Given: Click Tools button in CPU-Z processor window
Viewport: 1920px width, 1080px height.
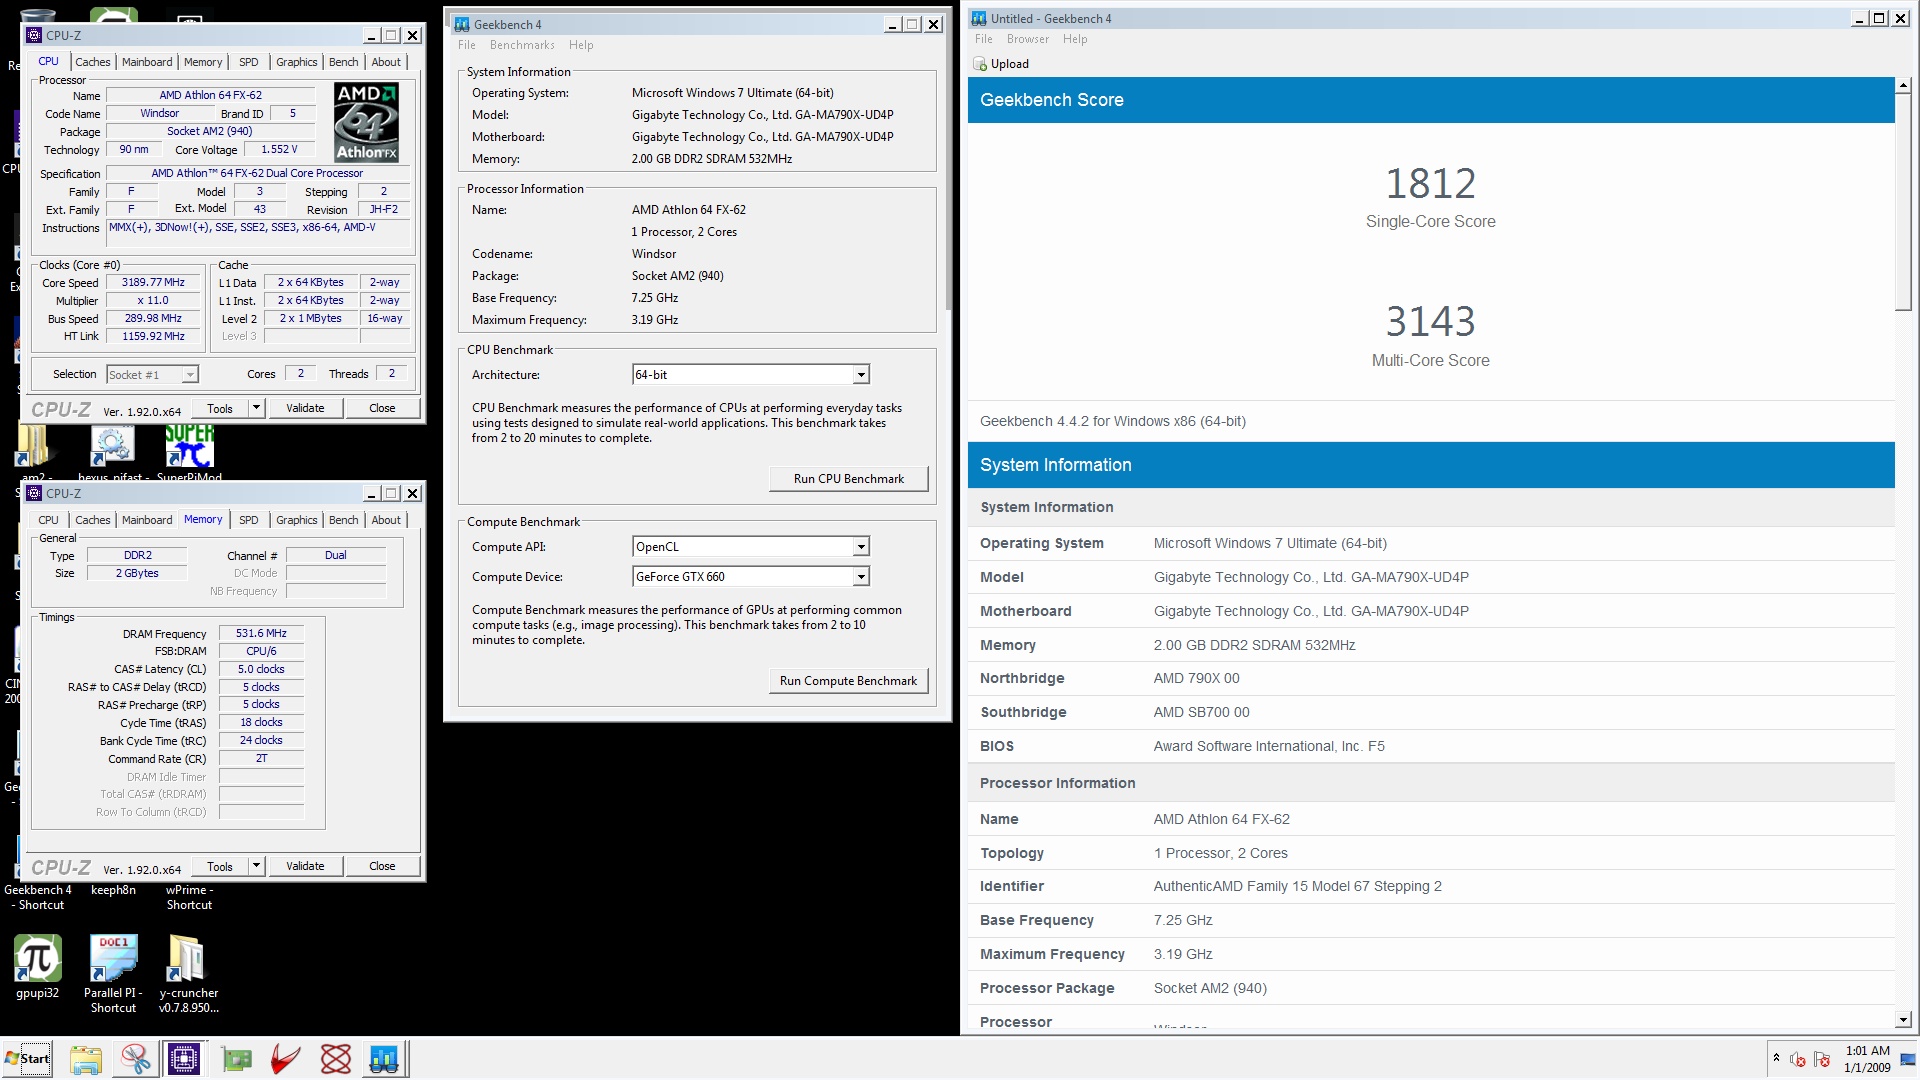Looking at the screenshot, I should 220,408.
